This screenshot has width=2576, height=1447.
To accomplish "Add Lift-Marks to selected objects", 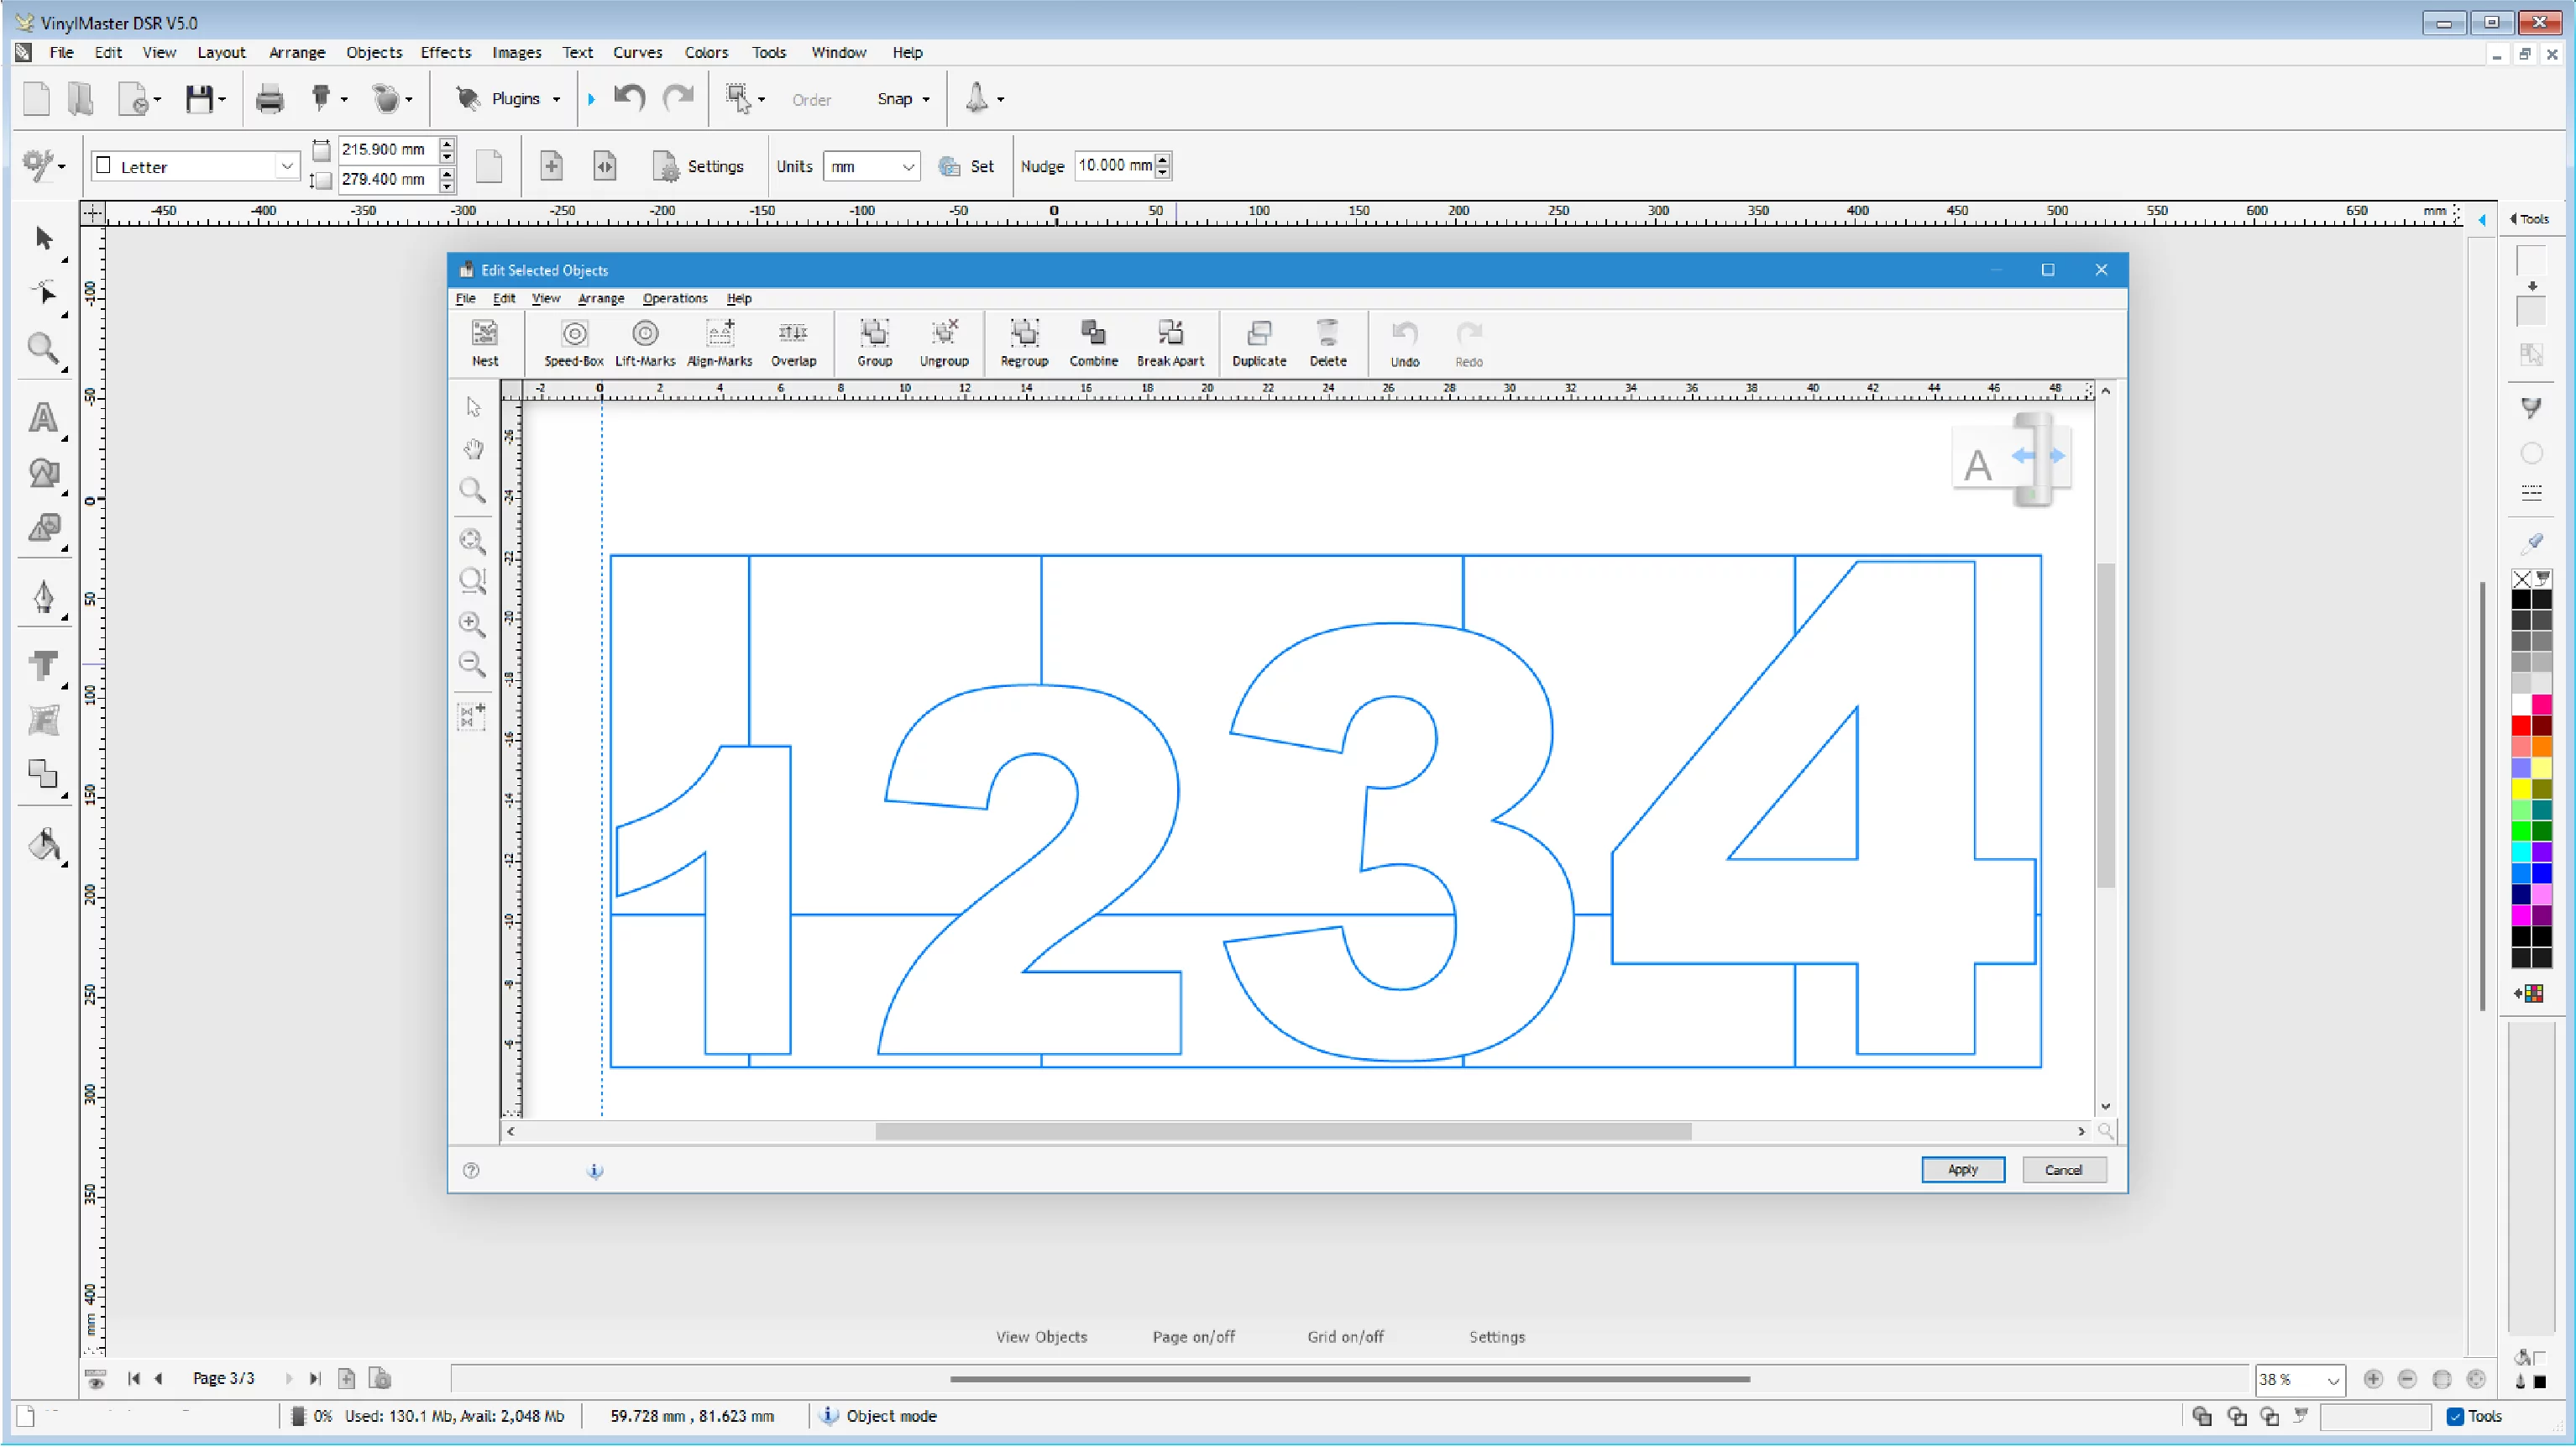I will coord(645,343).
